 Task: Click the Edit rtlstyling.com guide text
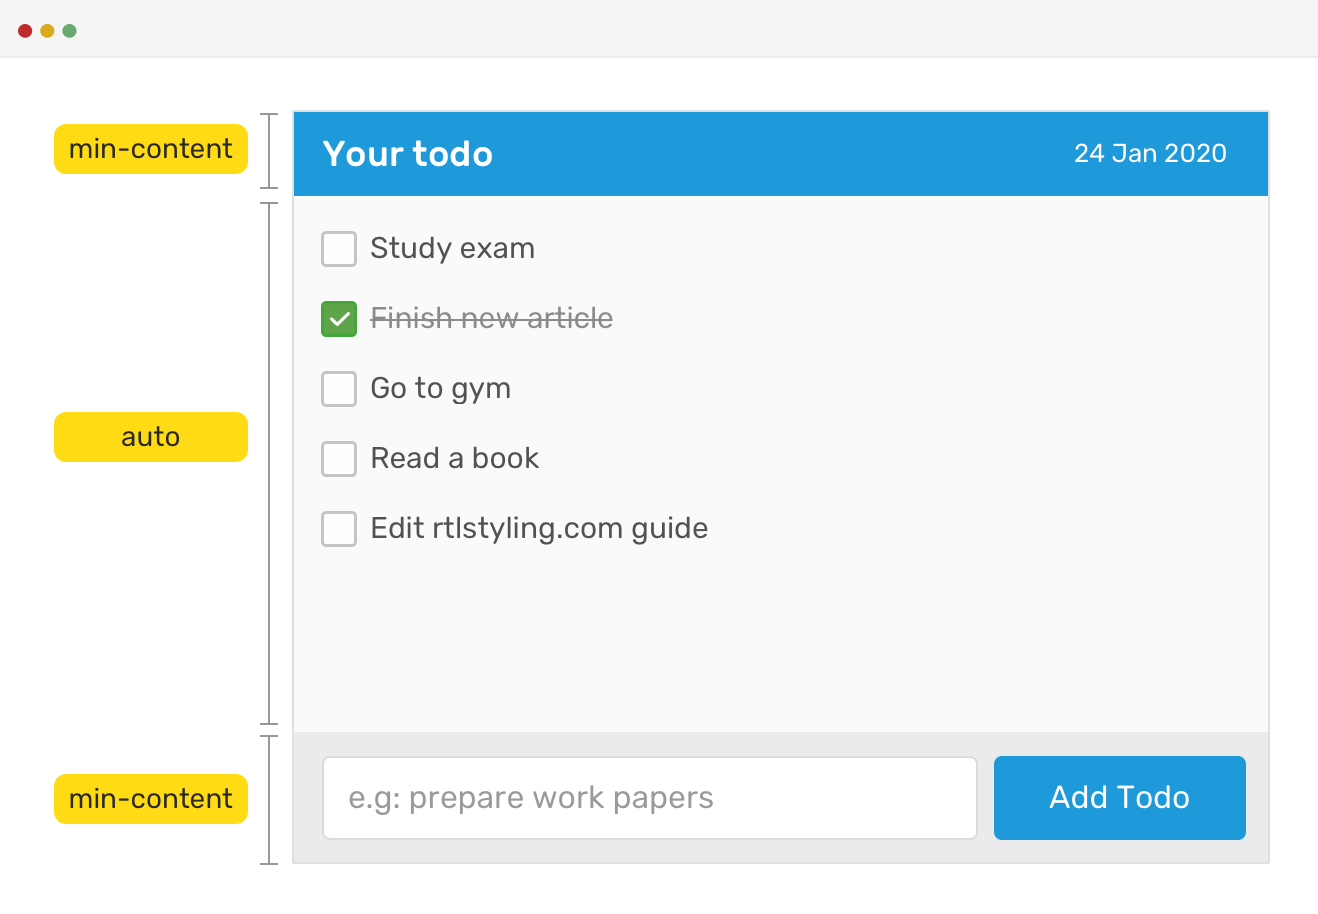click(x=539, y=528)
